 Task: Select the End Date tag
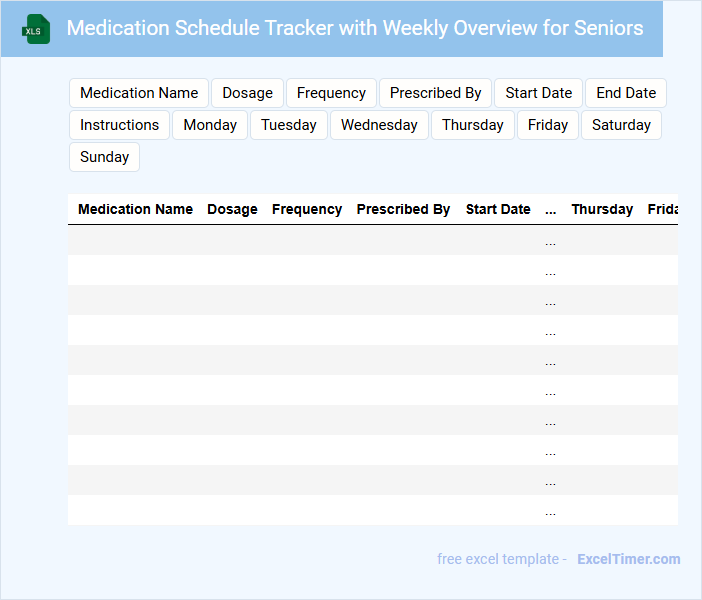tap(626, 93)
